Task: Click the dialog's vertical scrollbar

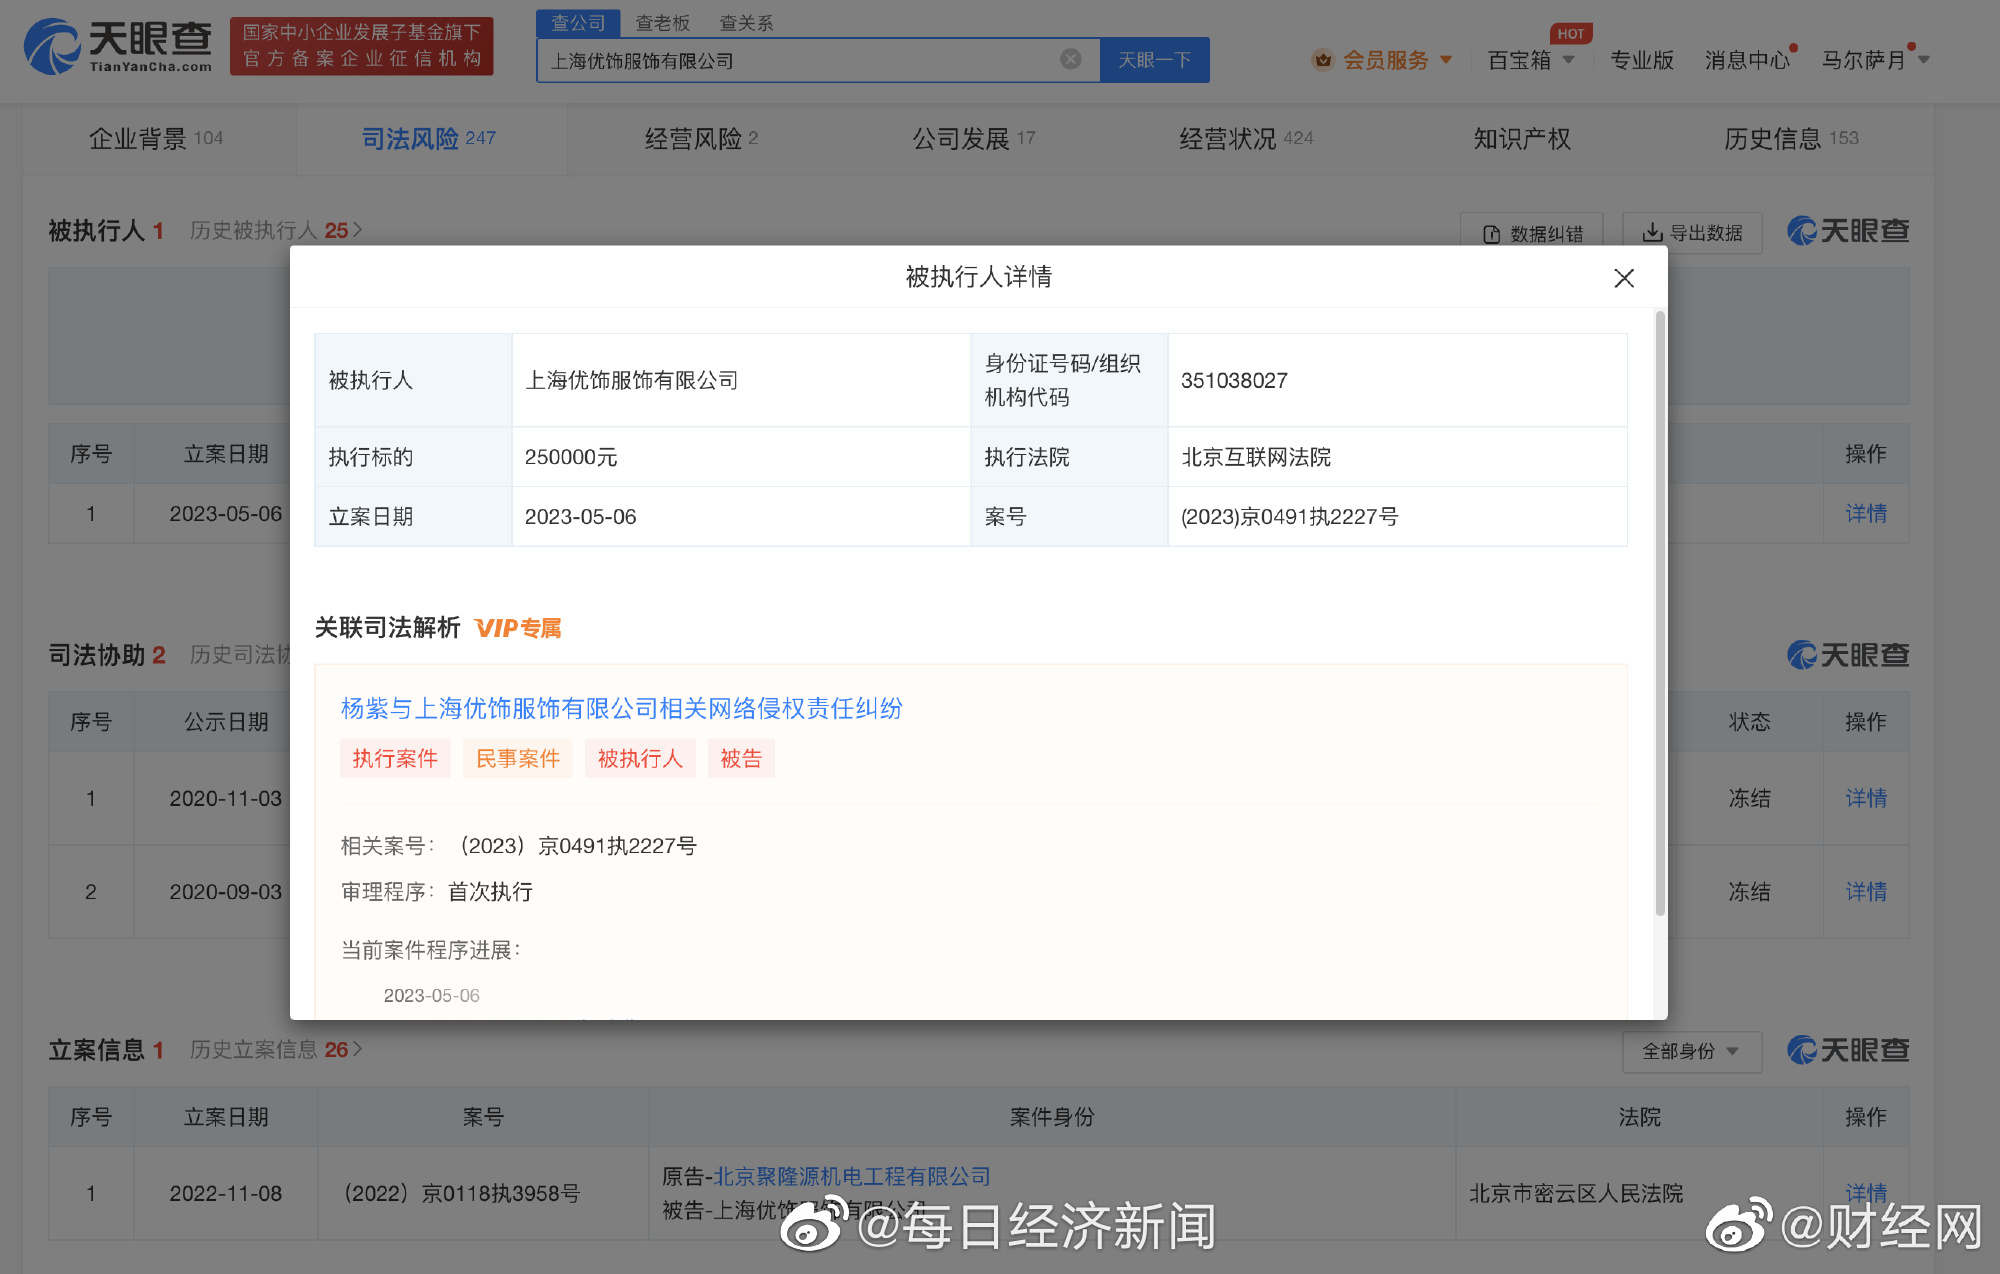Action: (1660, 614)
